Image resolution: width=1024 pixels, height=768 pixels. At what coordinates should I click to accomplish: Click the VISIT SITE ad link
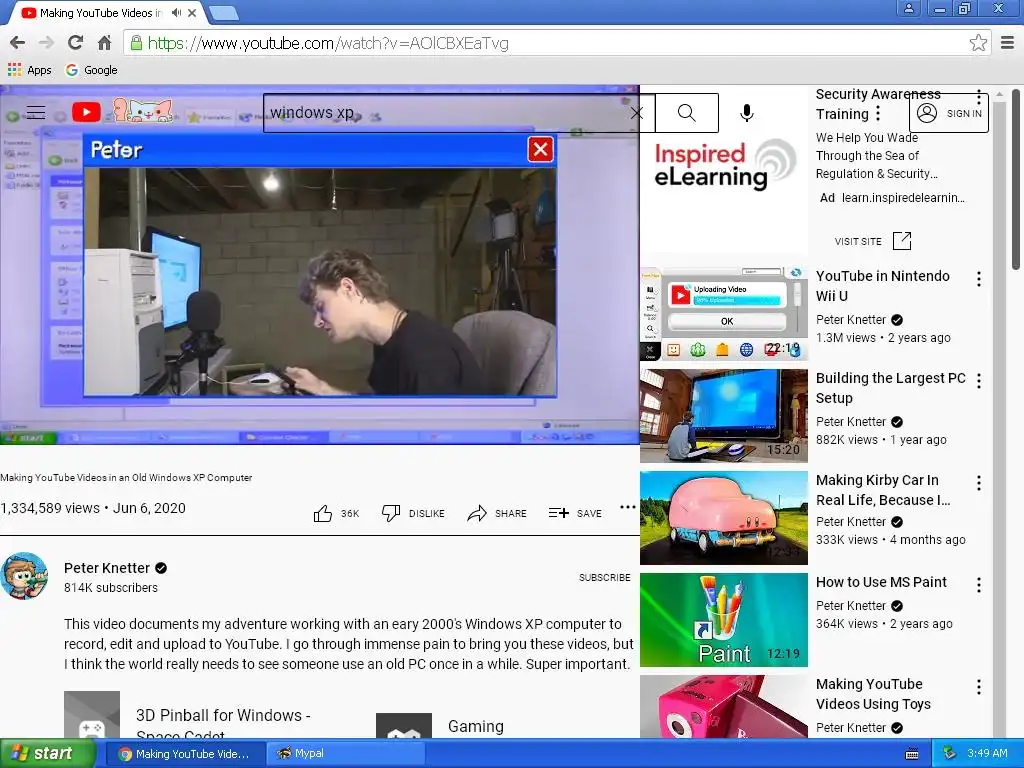(872, 241)
